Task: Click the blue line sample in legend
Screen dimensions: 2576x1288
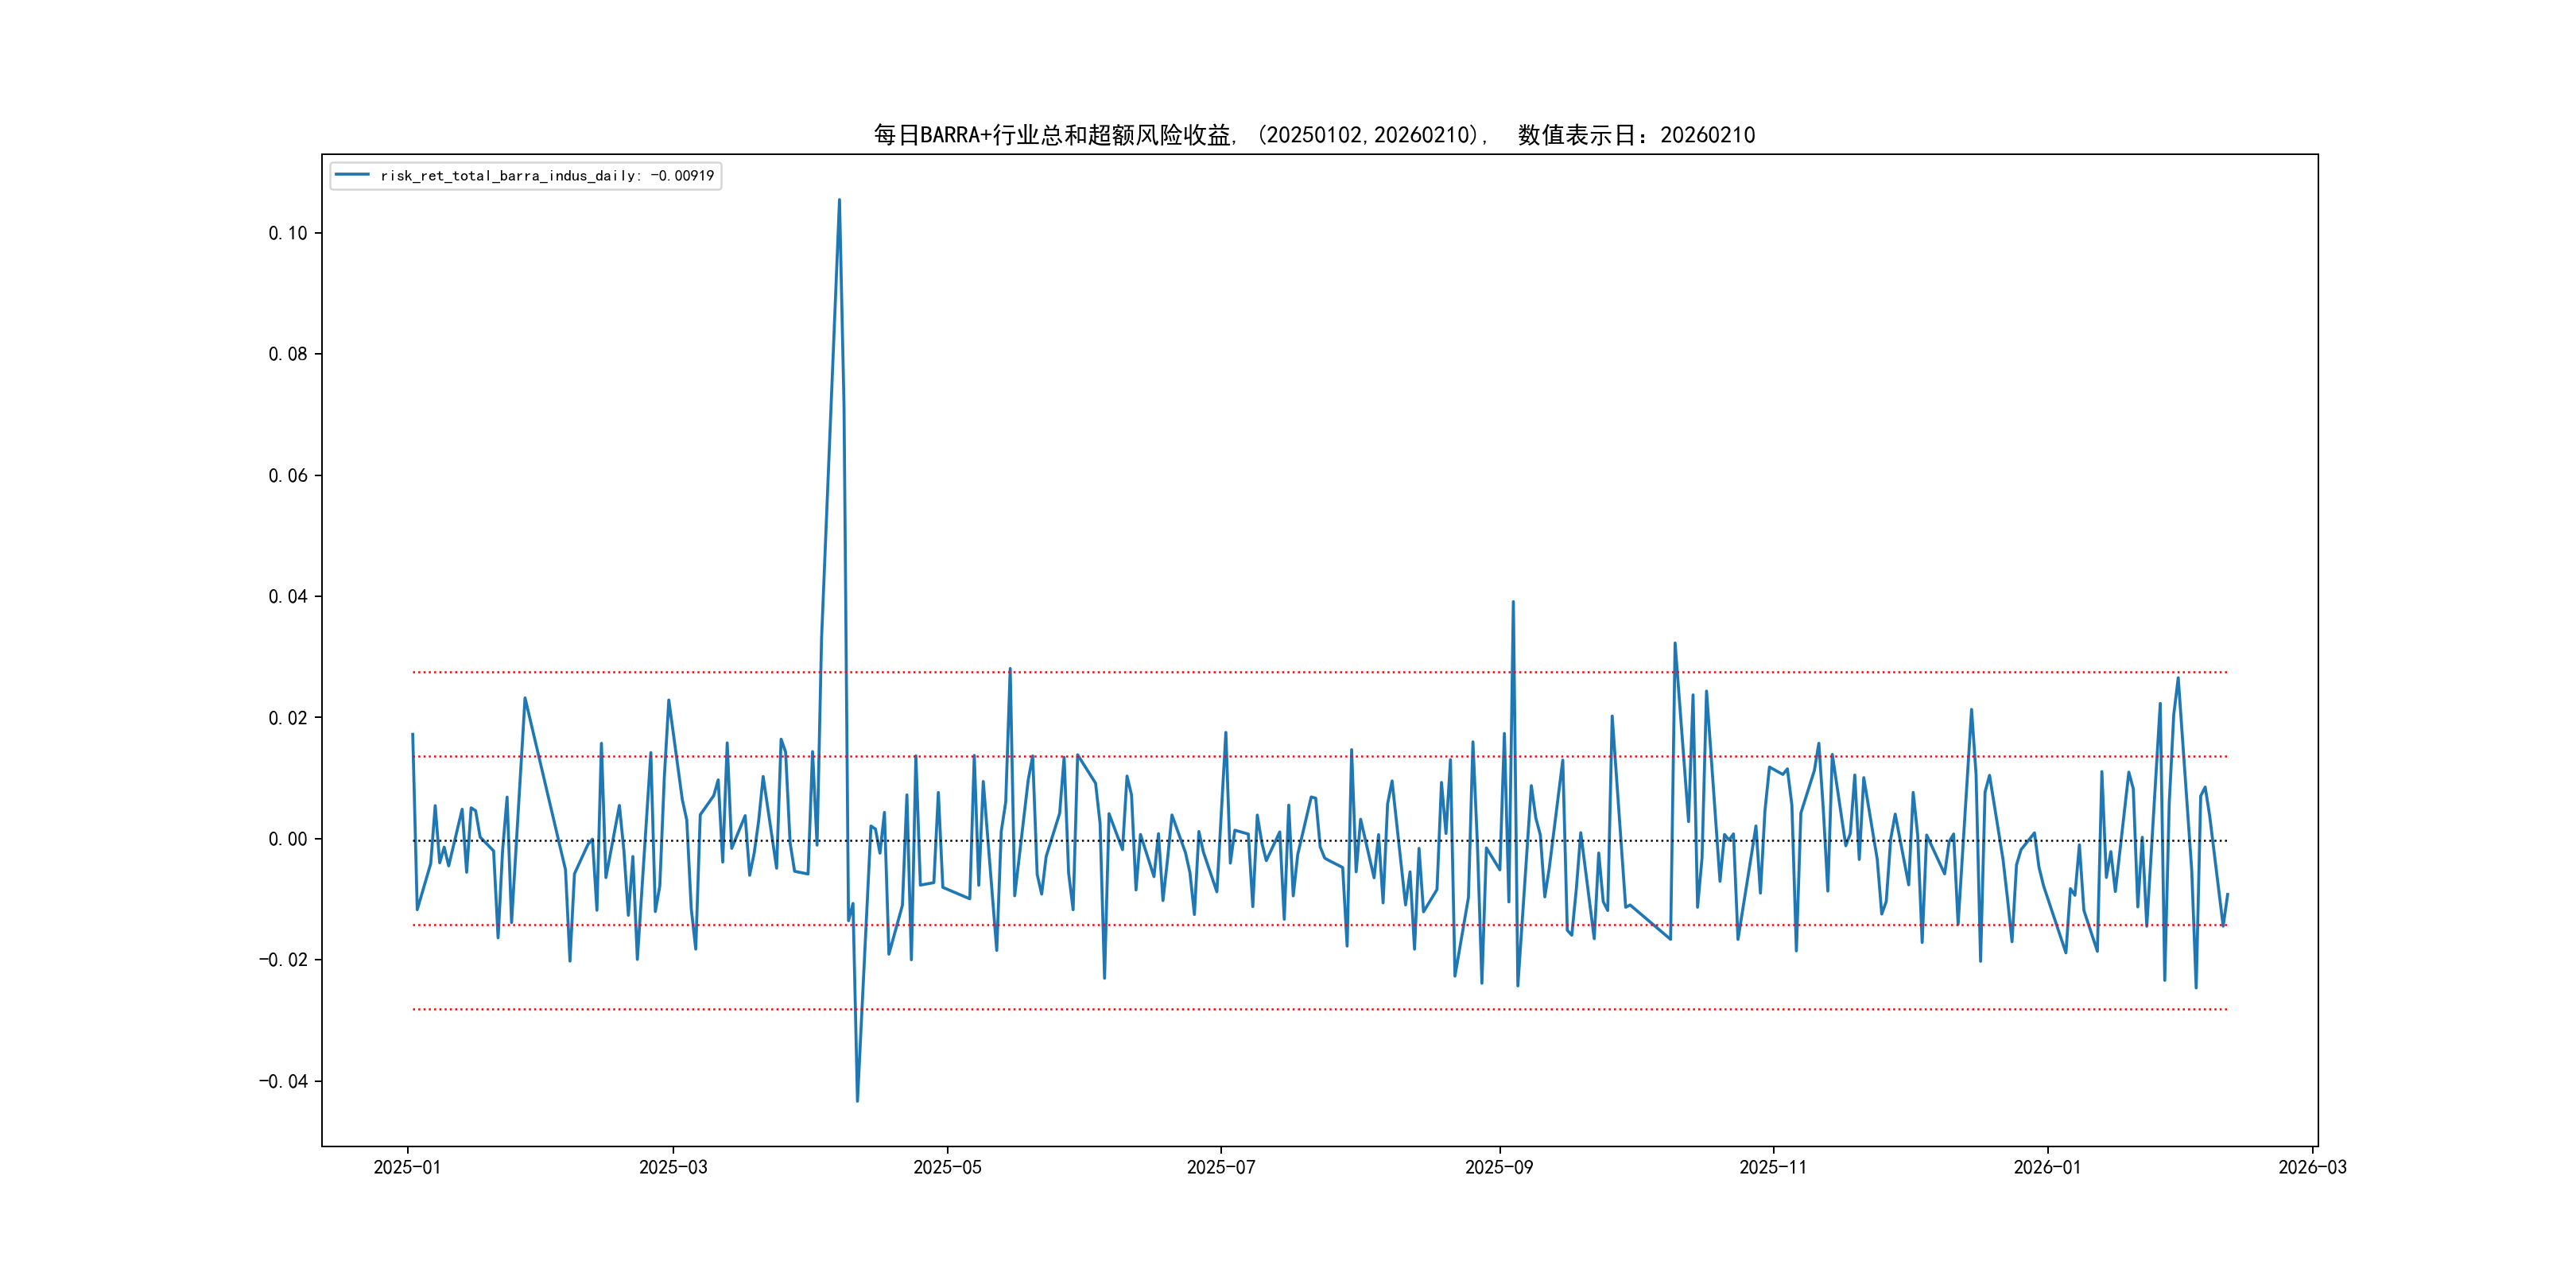Action: click(x=352, y=175)
